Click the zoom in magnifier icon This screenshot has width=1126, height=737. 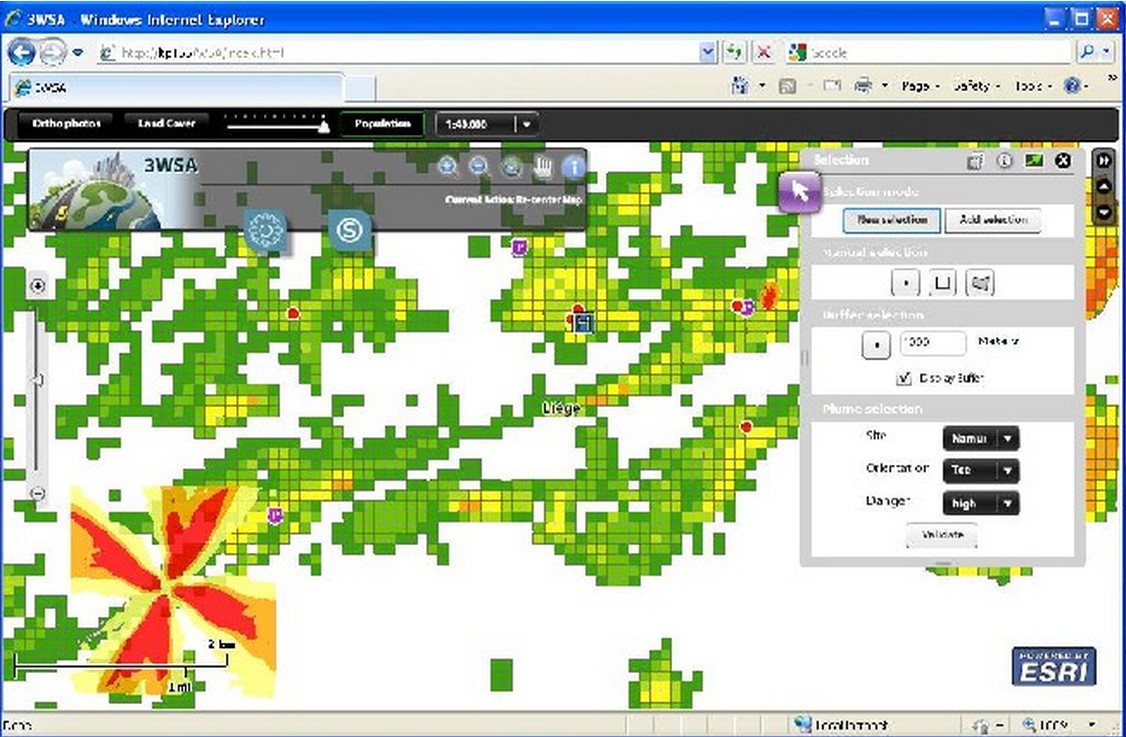point(448,167)
